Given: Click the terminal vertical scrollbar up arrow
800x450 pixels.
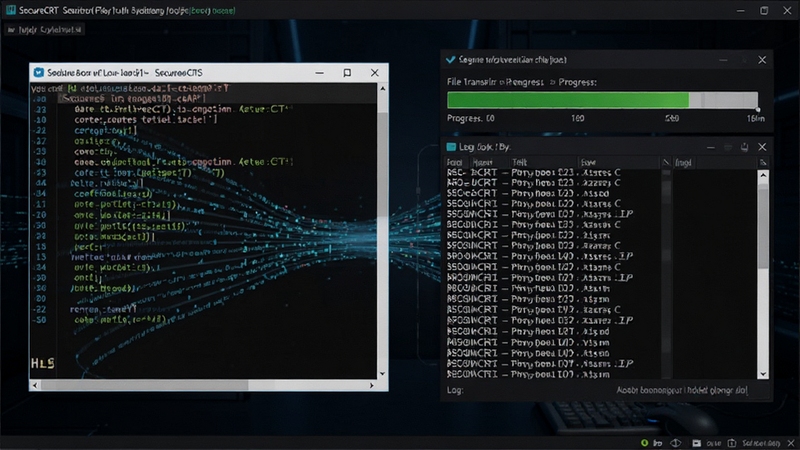Looking at the screenshot, I should [x=383, y=89].
